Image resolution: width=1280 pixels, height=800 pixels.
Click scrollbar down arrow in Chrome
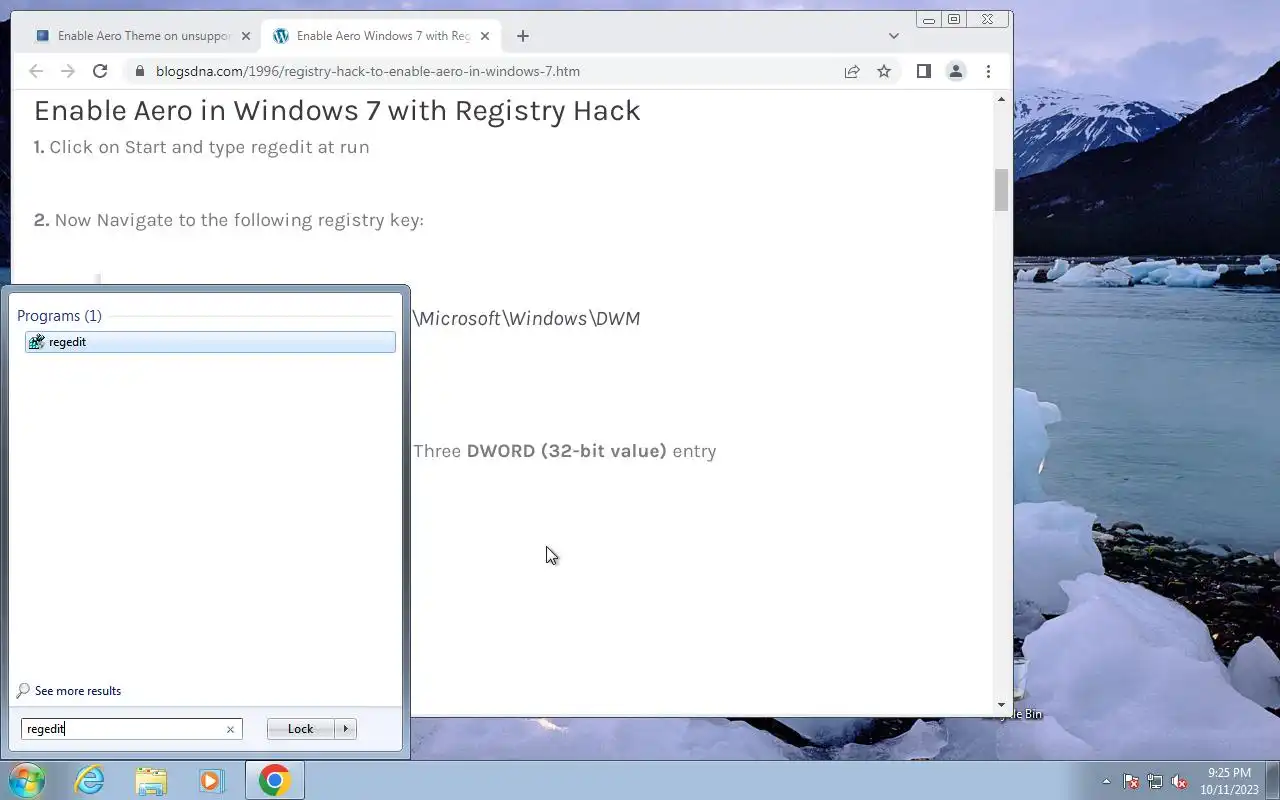click(1001, 706)
